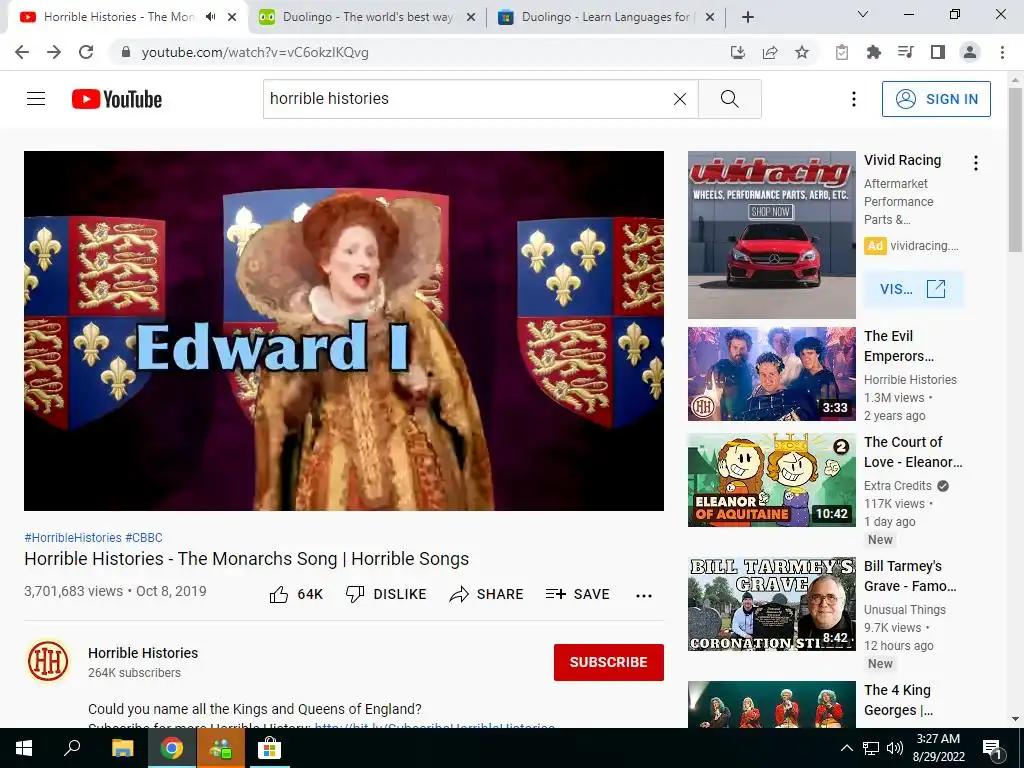Click the VIS... visit site button

coord(913,289)
